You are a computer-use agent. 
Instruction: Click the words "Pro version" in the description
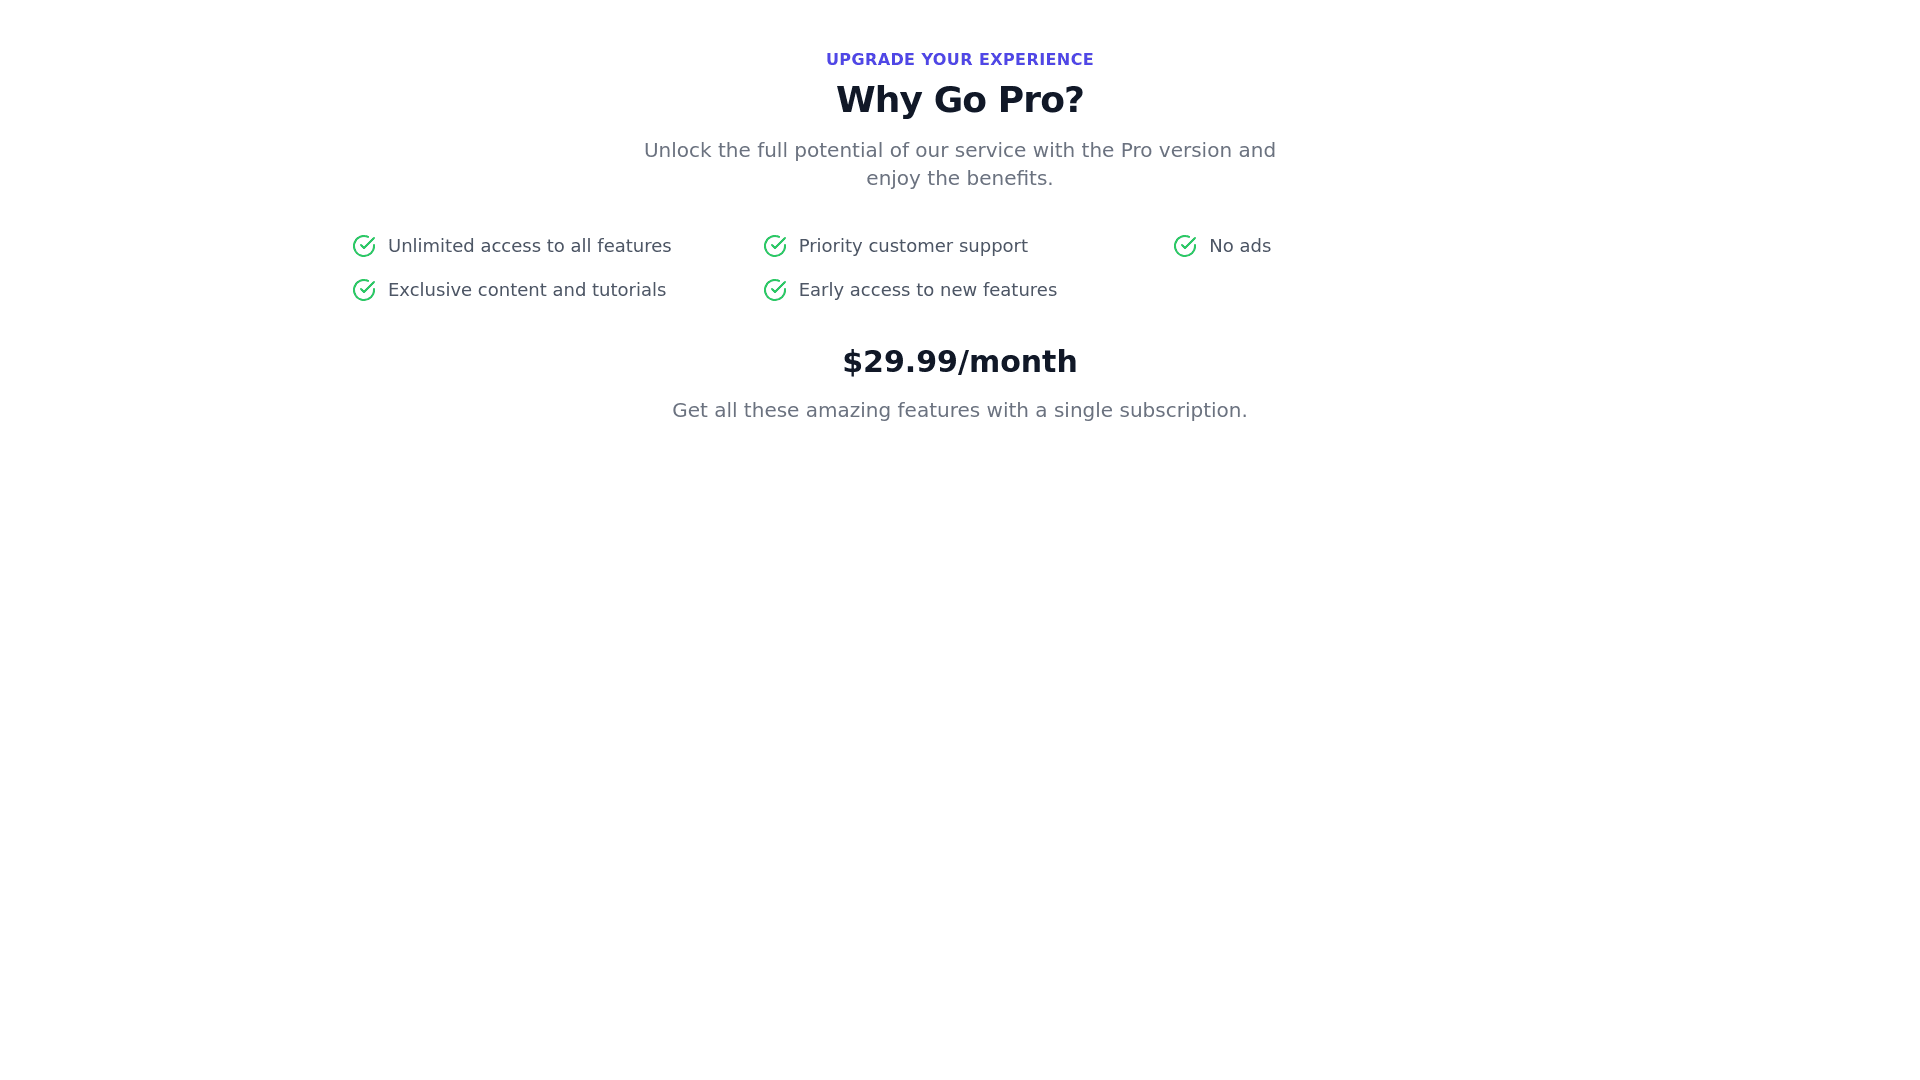pyautogui.click(x=1175, y=150)
